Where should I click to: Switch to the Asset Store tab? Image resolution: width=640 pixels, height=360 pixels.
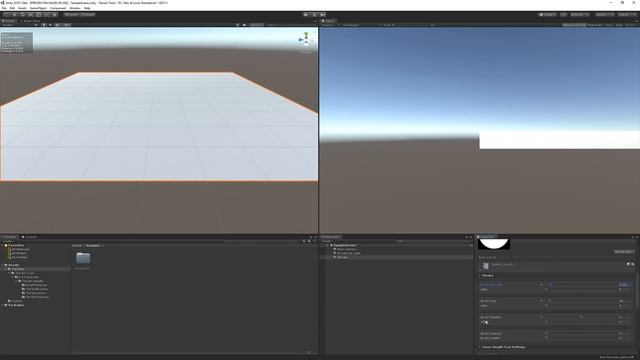31,21
